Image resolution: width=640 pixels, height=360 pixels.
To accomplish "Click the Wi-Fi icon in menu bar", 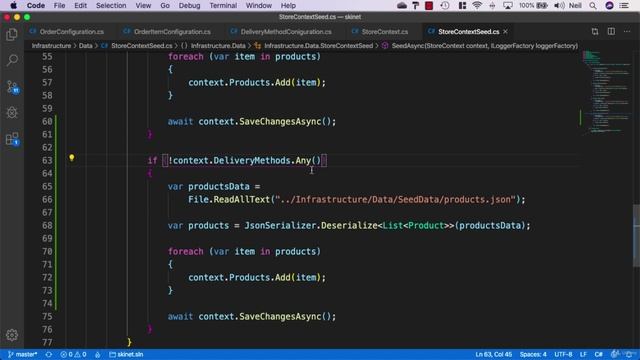I will (x=477, y=5).
